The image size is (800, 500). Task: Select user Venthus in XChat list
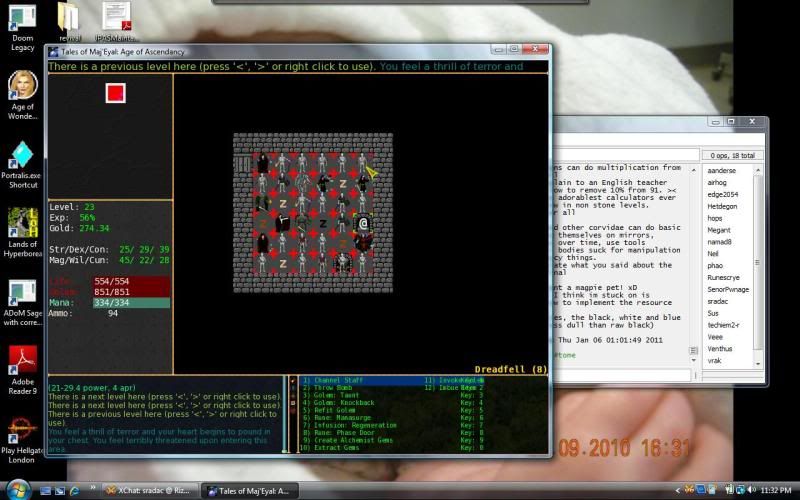click(x=719, y=349)
